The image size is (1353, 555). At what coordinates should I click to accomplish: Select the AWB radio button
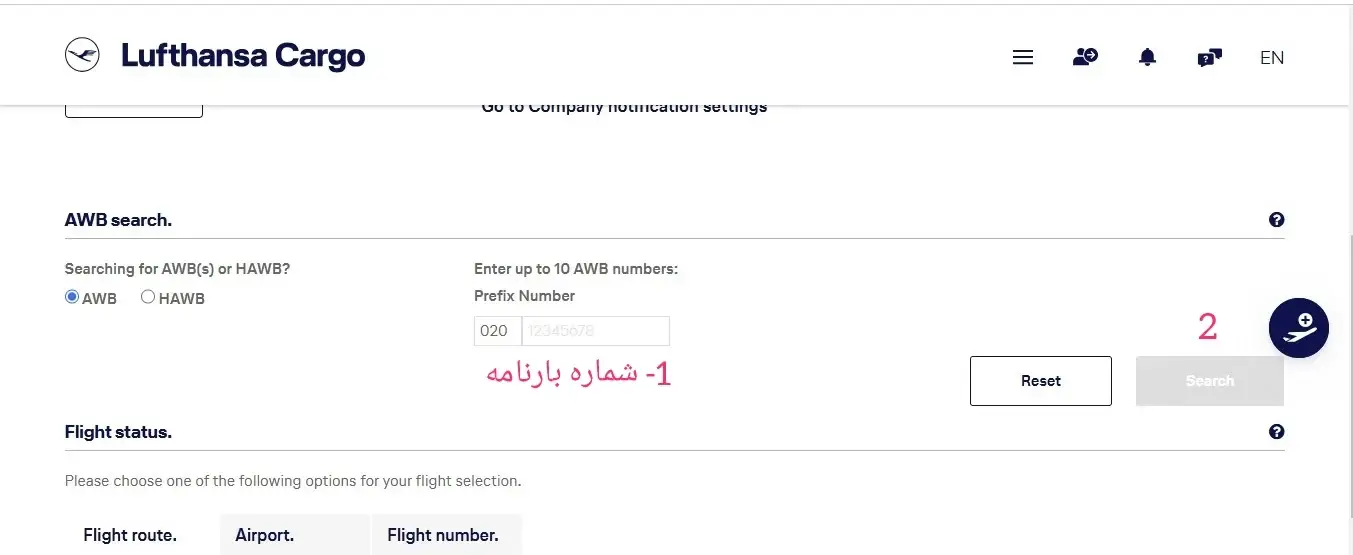pyautogui.click(x=72, y=297)
